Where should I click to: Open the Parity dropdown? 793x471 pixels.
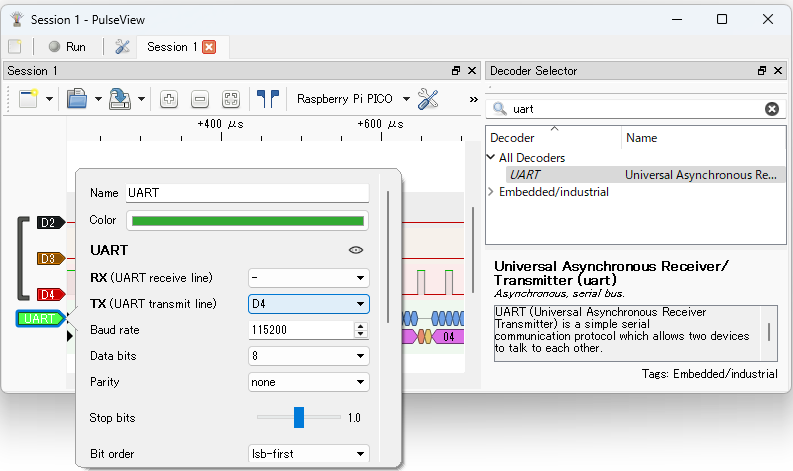click(x=308, y=382)
